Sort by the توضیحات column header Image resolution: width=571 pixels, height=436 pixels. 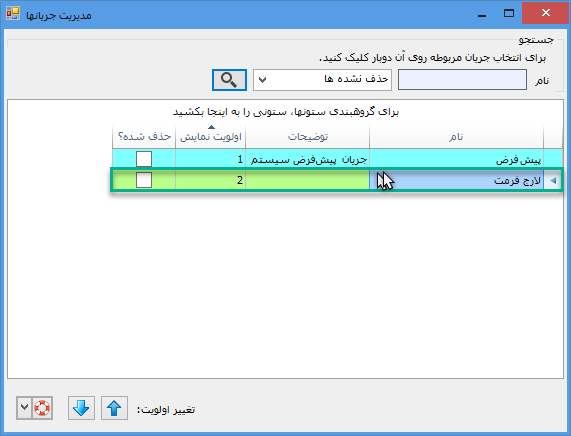308,137
